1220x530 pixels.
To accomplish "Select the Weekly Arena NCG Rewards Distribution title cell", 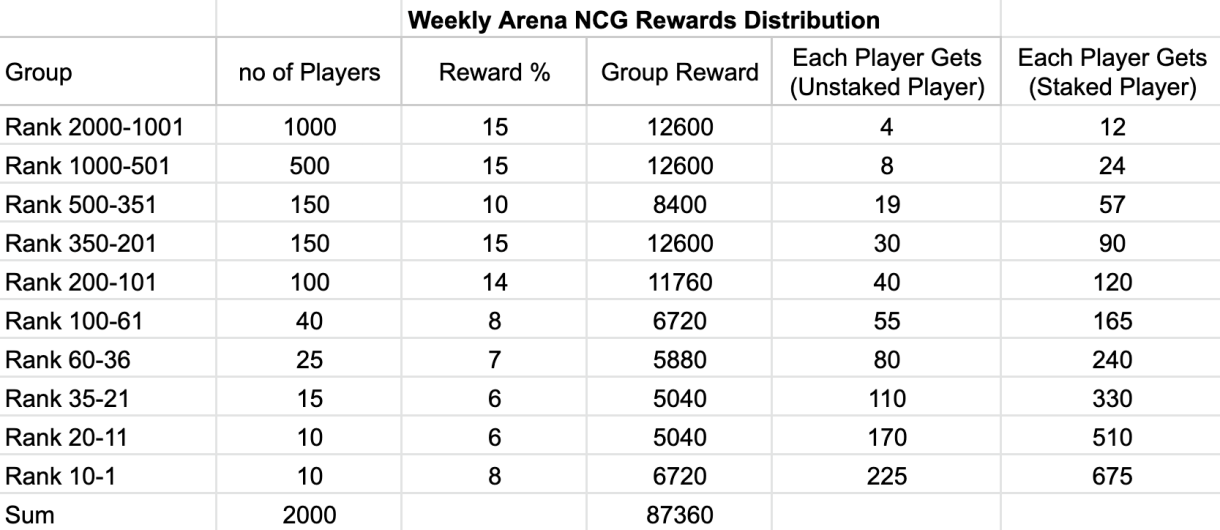I will pyautogui.click(x=609, y=19).
